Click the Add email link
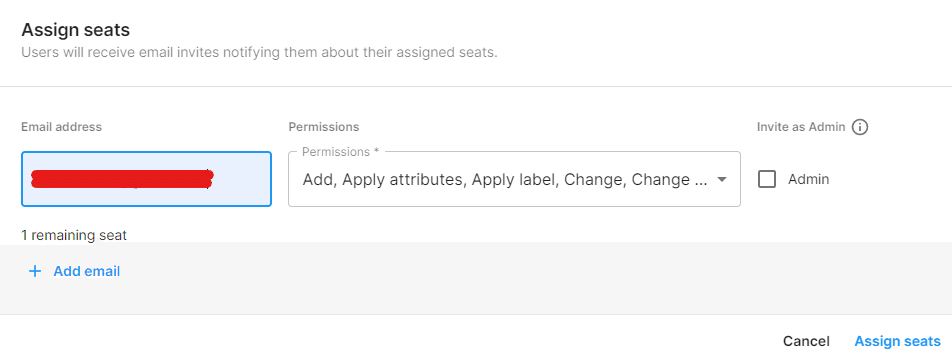 pos(87,271)
